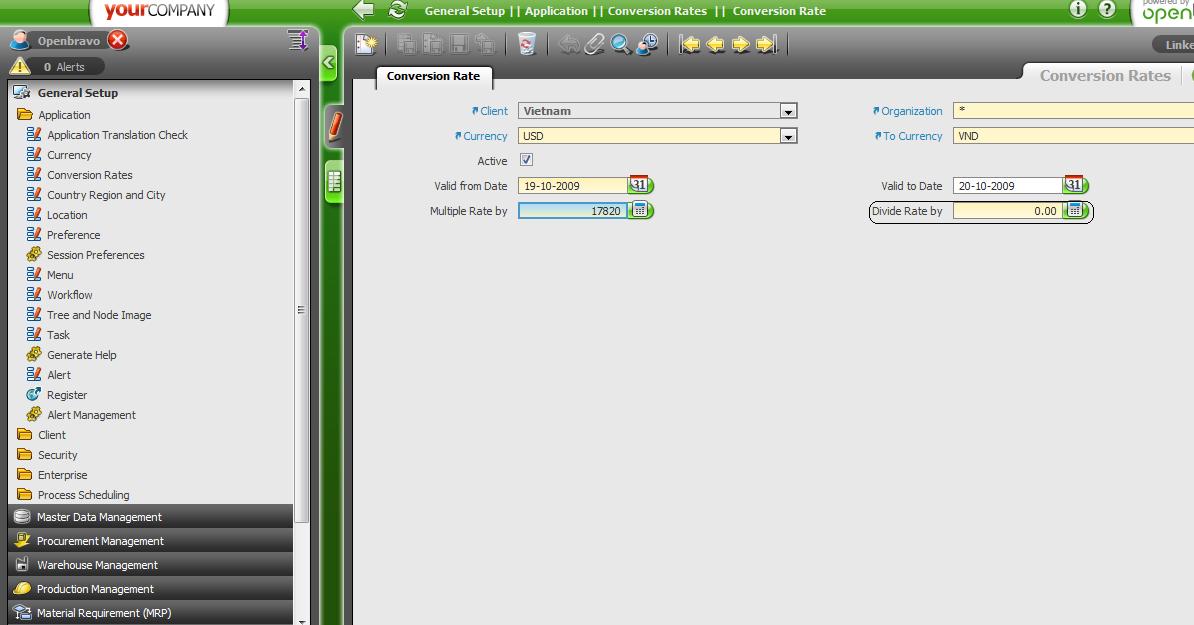Jump to the last record arrow
Viewport: 1194px width, 625px height.
click(767, 44)
